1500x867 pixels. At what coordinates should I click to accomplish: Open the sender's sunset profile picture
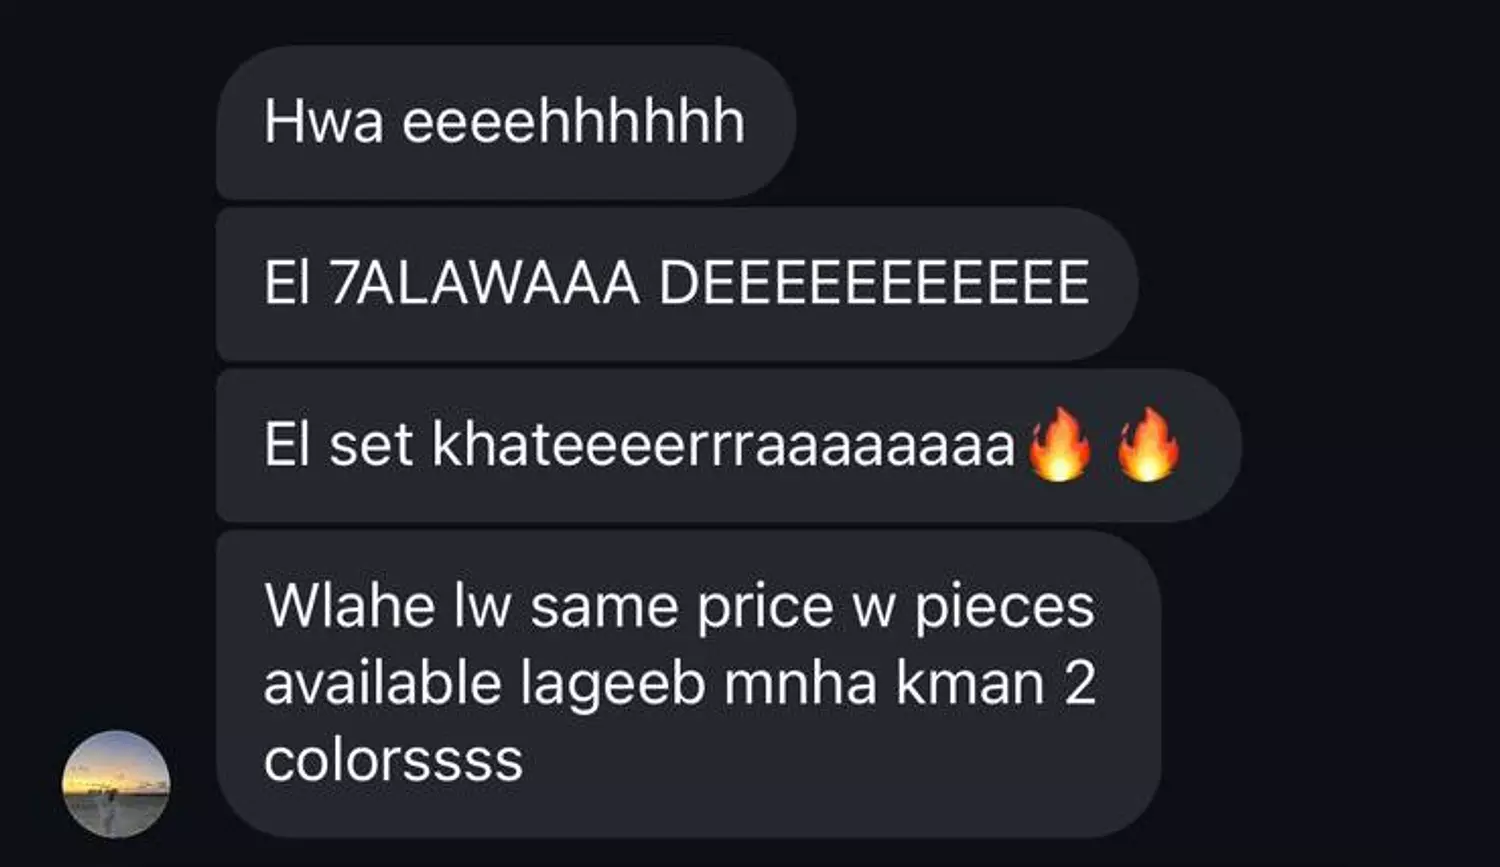(116, 784)
